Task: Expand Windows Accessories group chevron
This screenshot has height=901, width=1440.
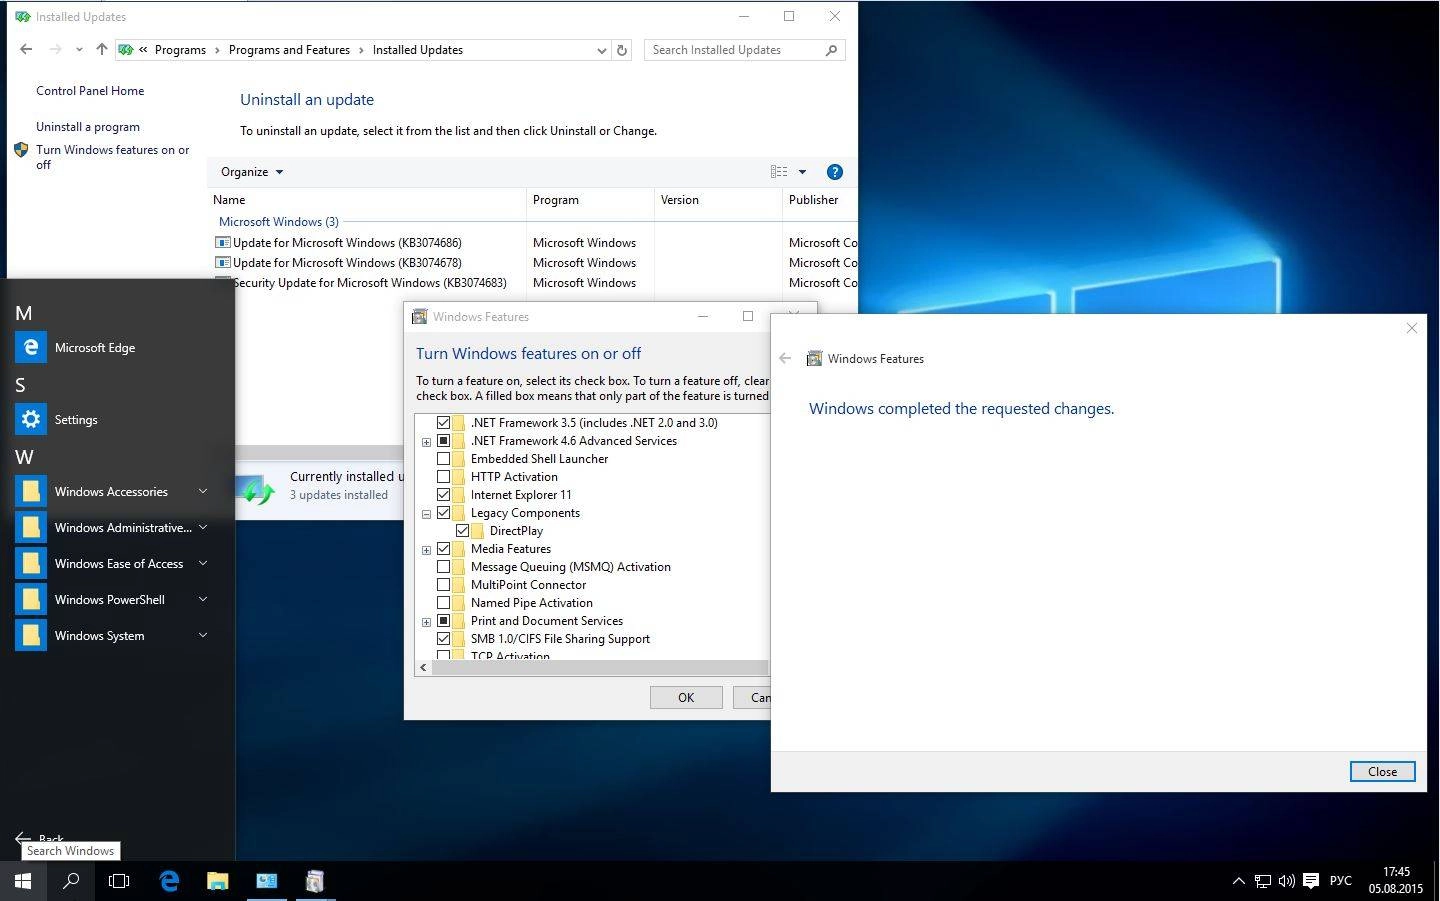Action: (203, 491)
